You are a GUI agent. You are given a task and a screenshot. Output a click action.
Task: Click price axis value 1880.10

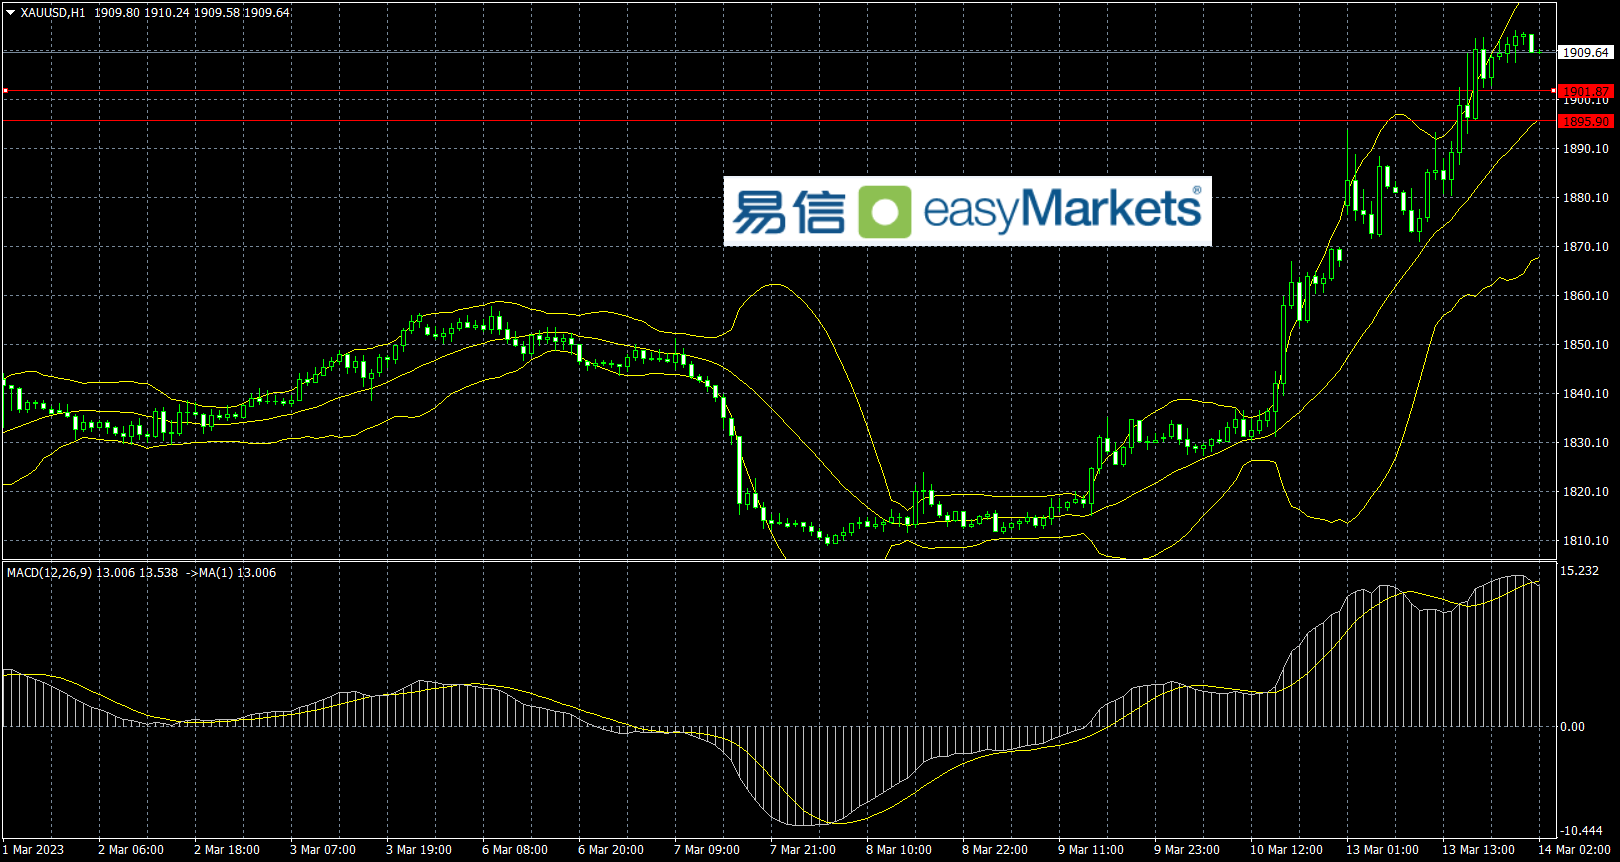point(1586,198)
